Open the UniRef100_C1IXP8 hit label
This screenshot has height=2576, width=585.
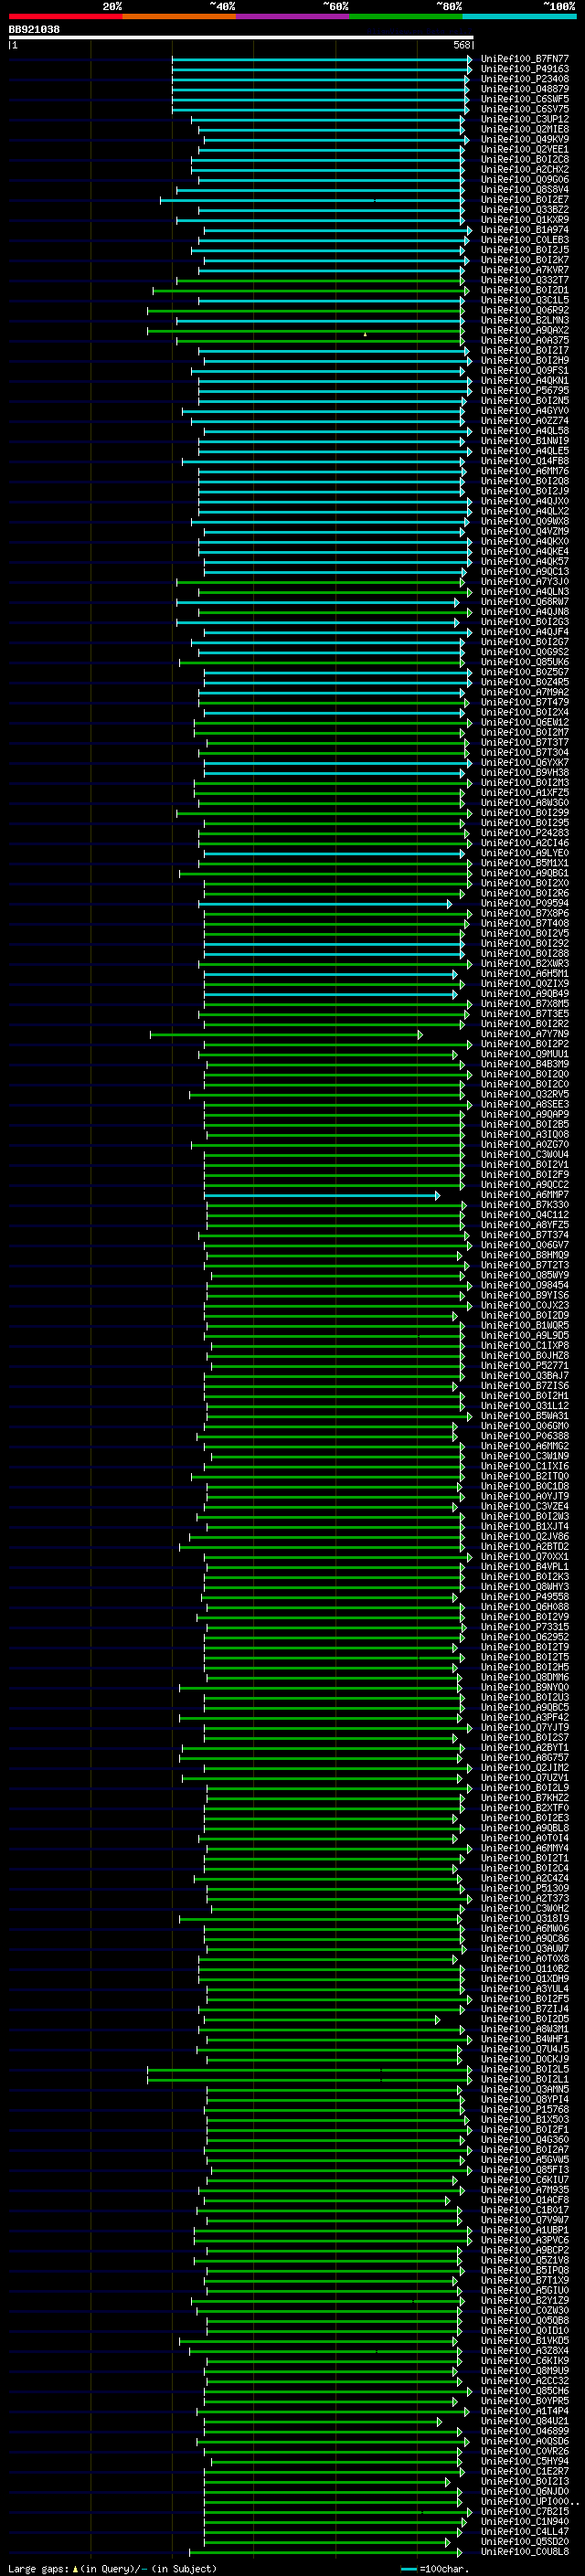[x=525, y=1345]
